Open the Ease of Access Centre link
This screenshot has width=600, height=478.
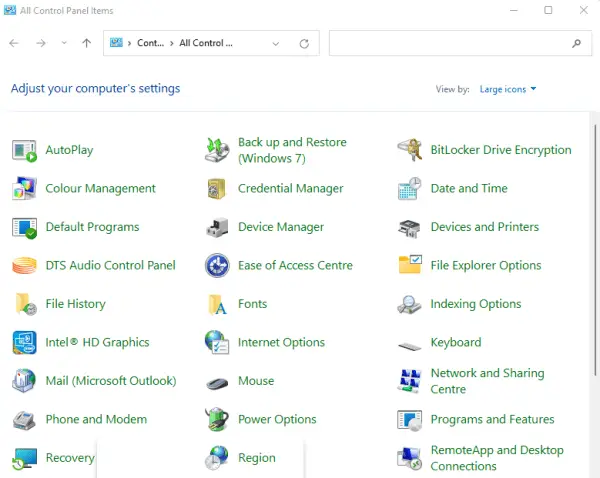coord(295,265)
